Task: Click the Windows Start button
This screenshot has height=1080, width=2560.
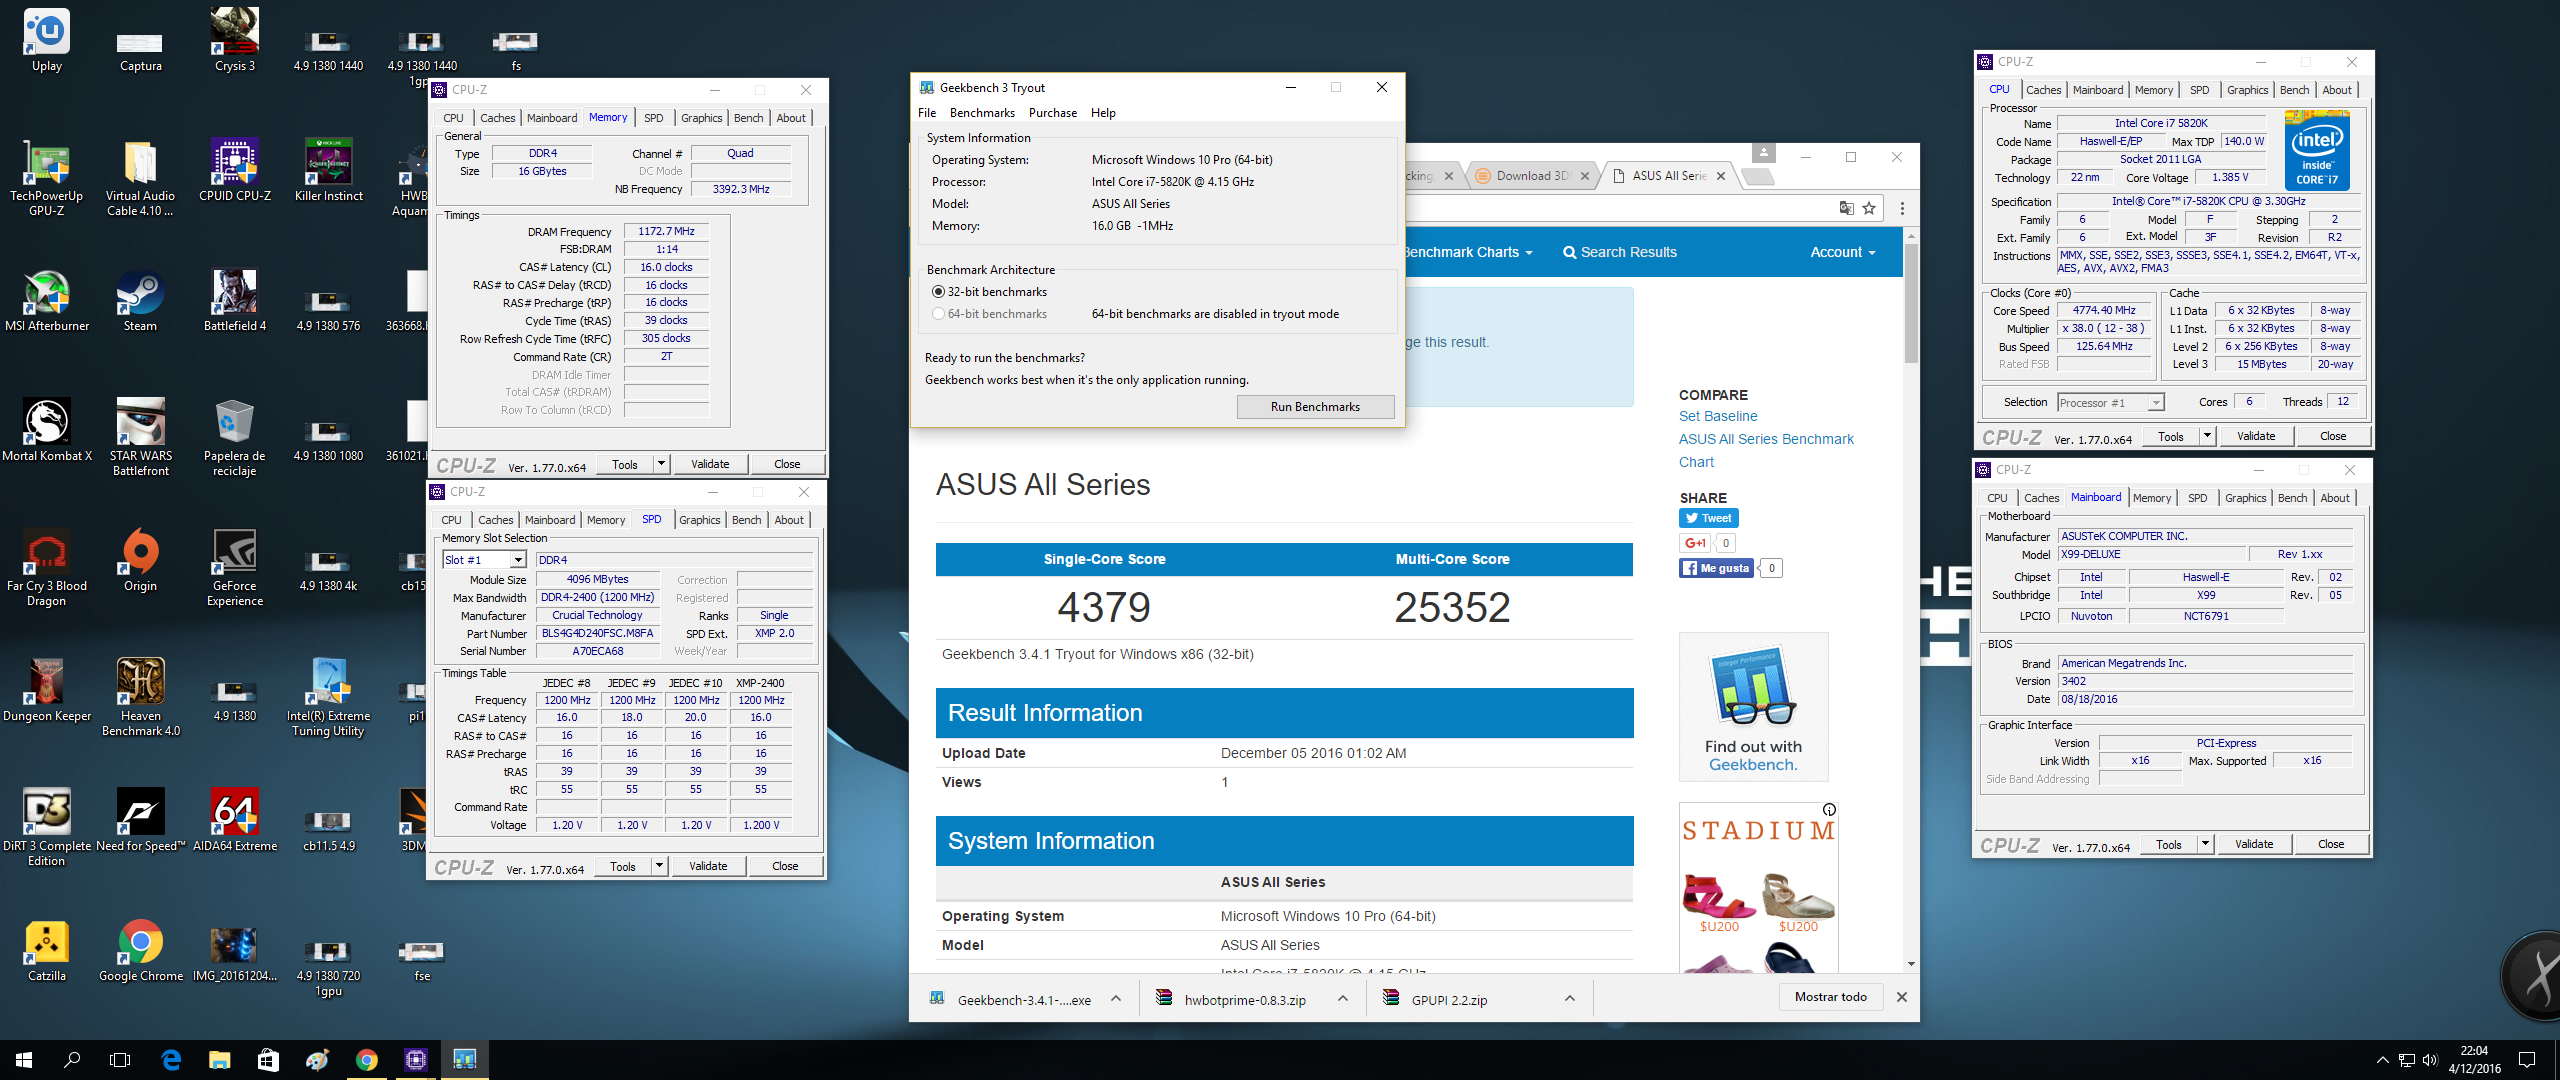Action: point(24,1060)
